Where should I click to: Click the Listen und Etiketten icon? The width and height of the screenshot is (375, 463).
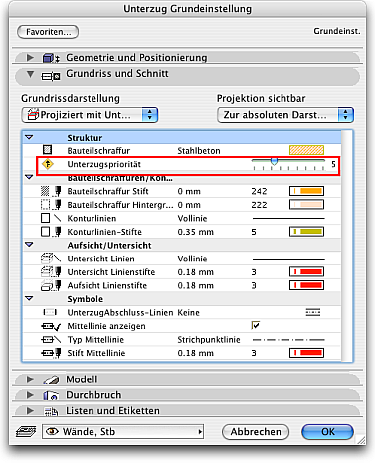51,412
